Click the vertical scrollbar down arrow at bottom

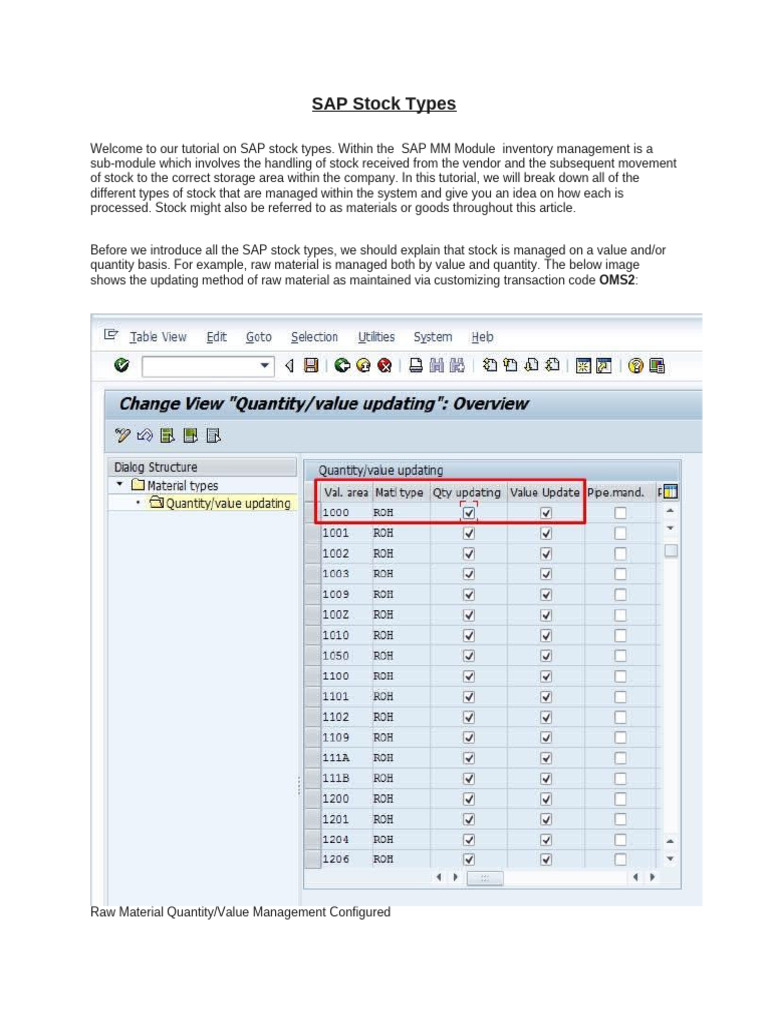tap(670, 859)
